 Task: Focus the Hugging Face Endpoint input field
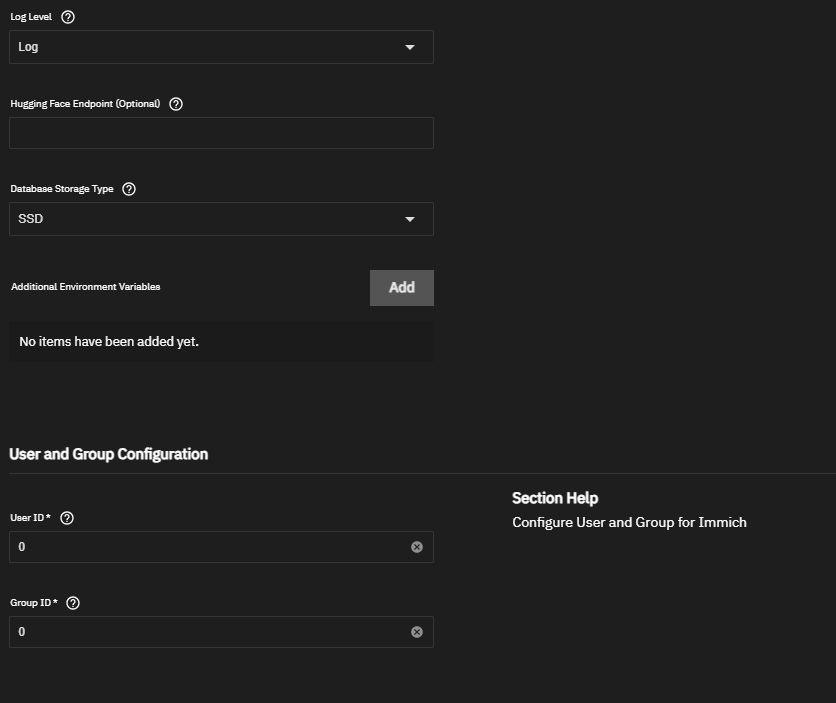coord(221,133)
